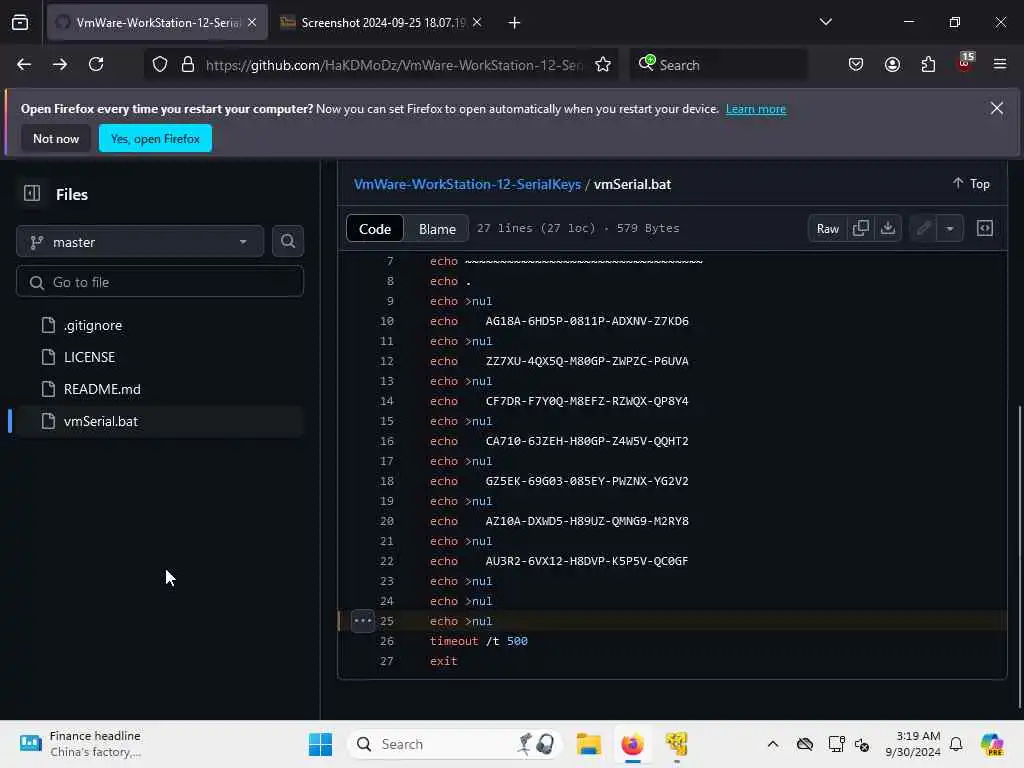
Task: Open the symbols panel
Action: pos(985,229)
